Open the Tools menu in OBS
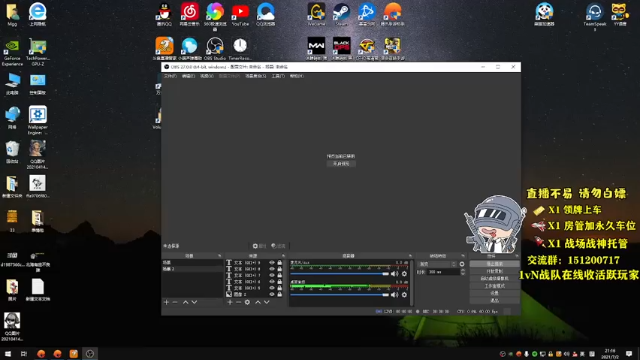 (x=278, y=76)
